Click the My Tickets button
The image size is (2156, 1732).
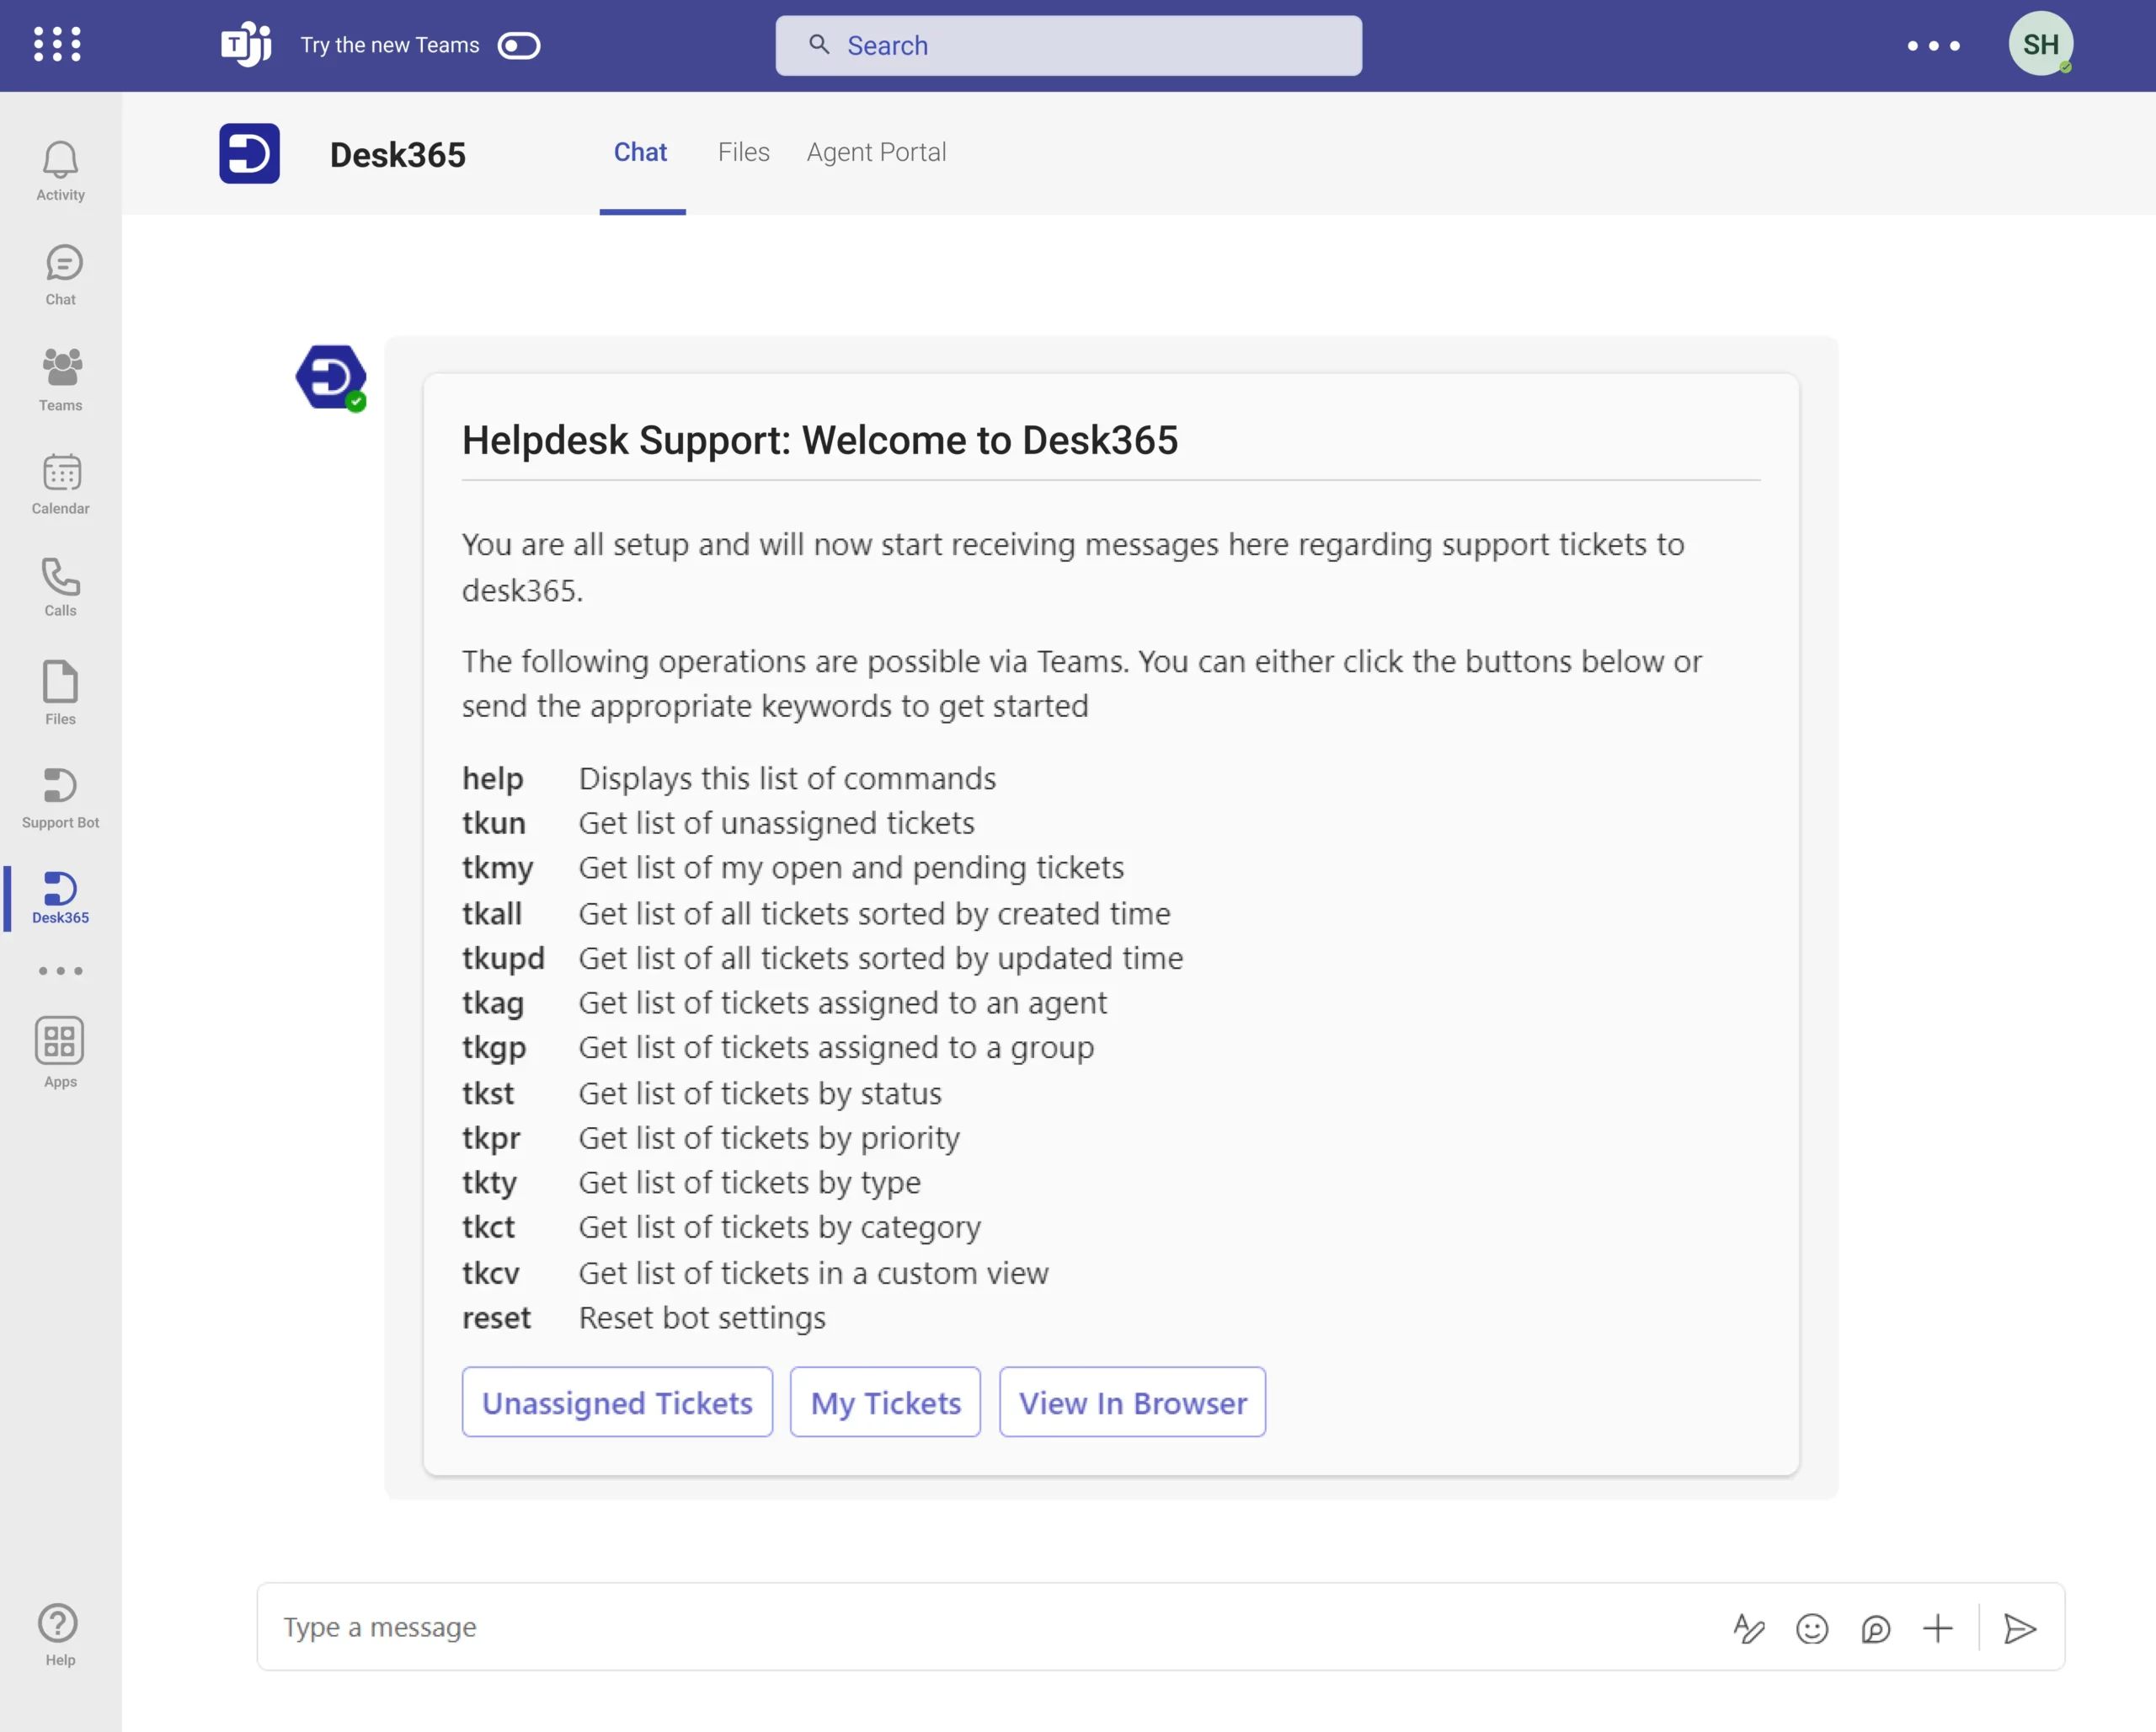885,1402
